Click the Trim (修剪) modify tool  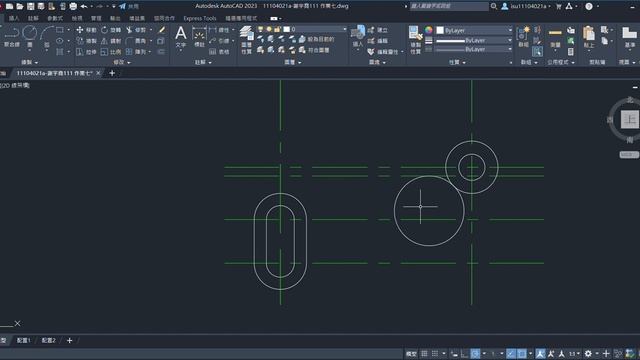click(x=136, y=30)
